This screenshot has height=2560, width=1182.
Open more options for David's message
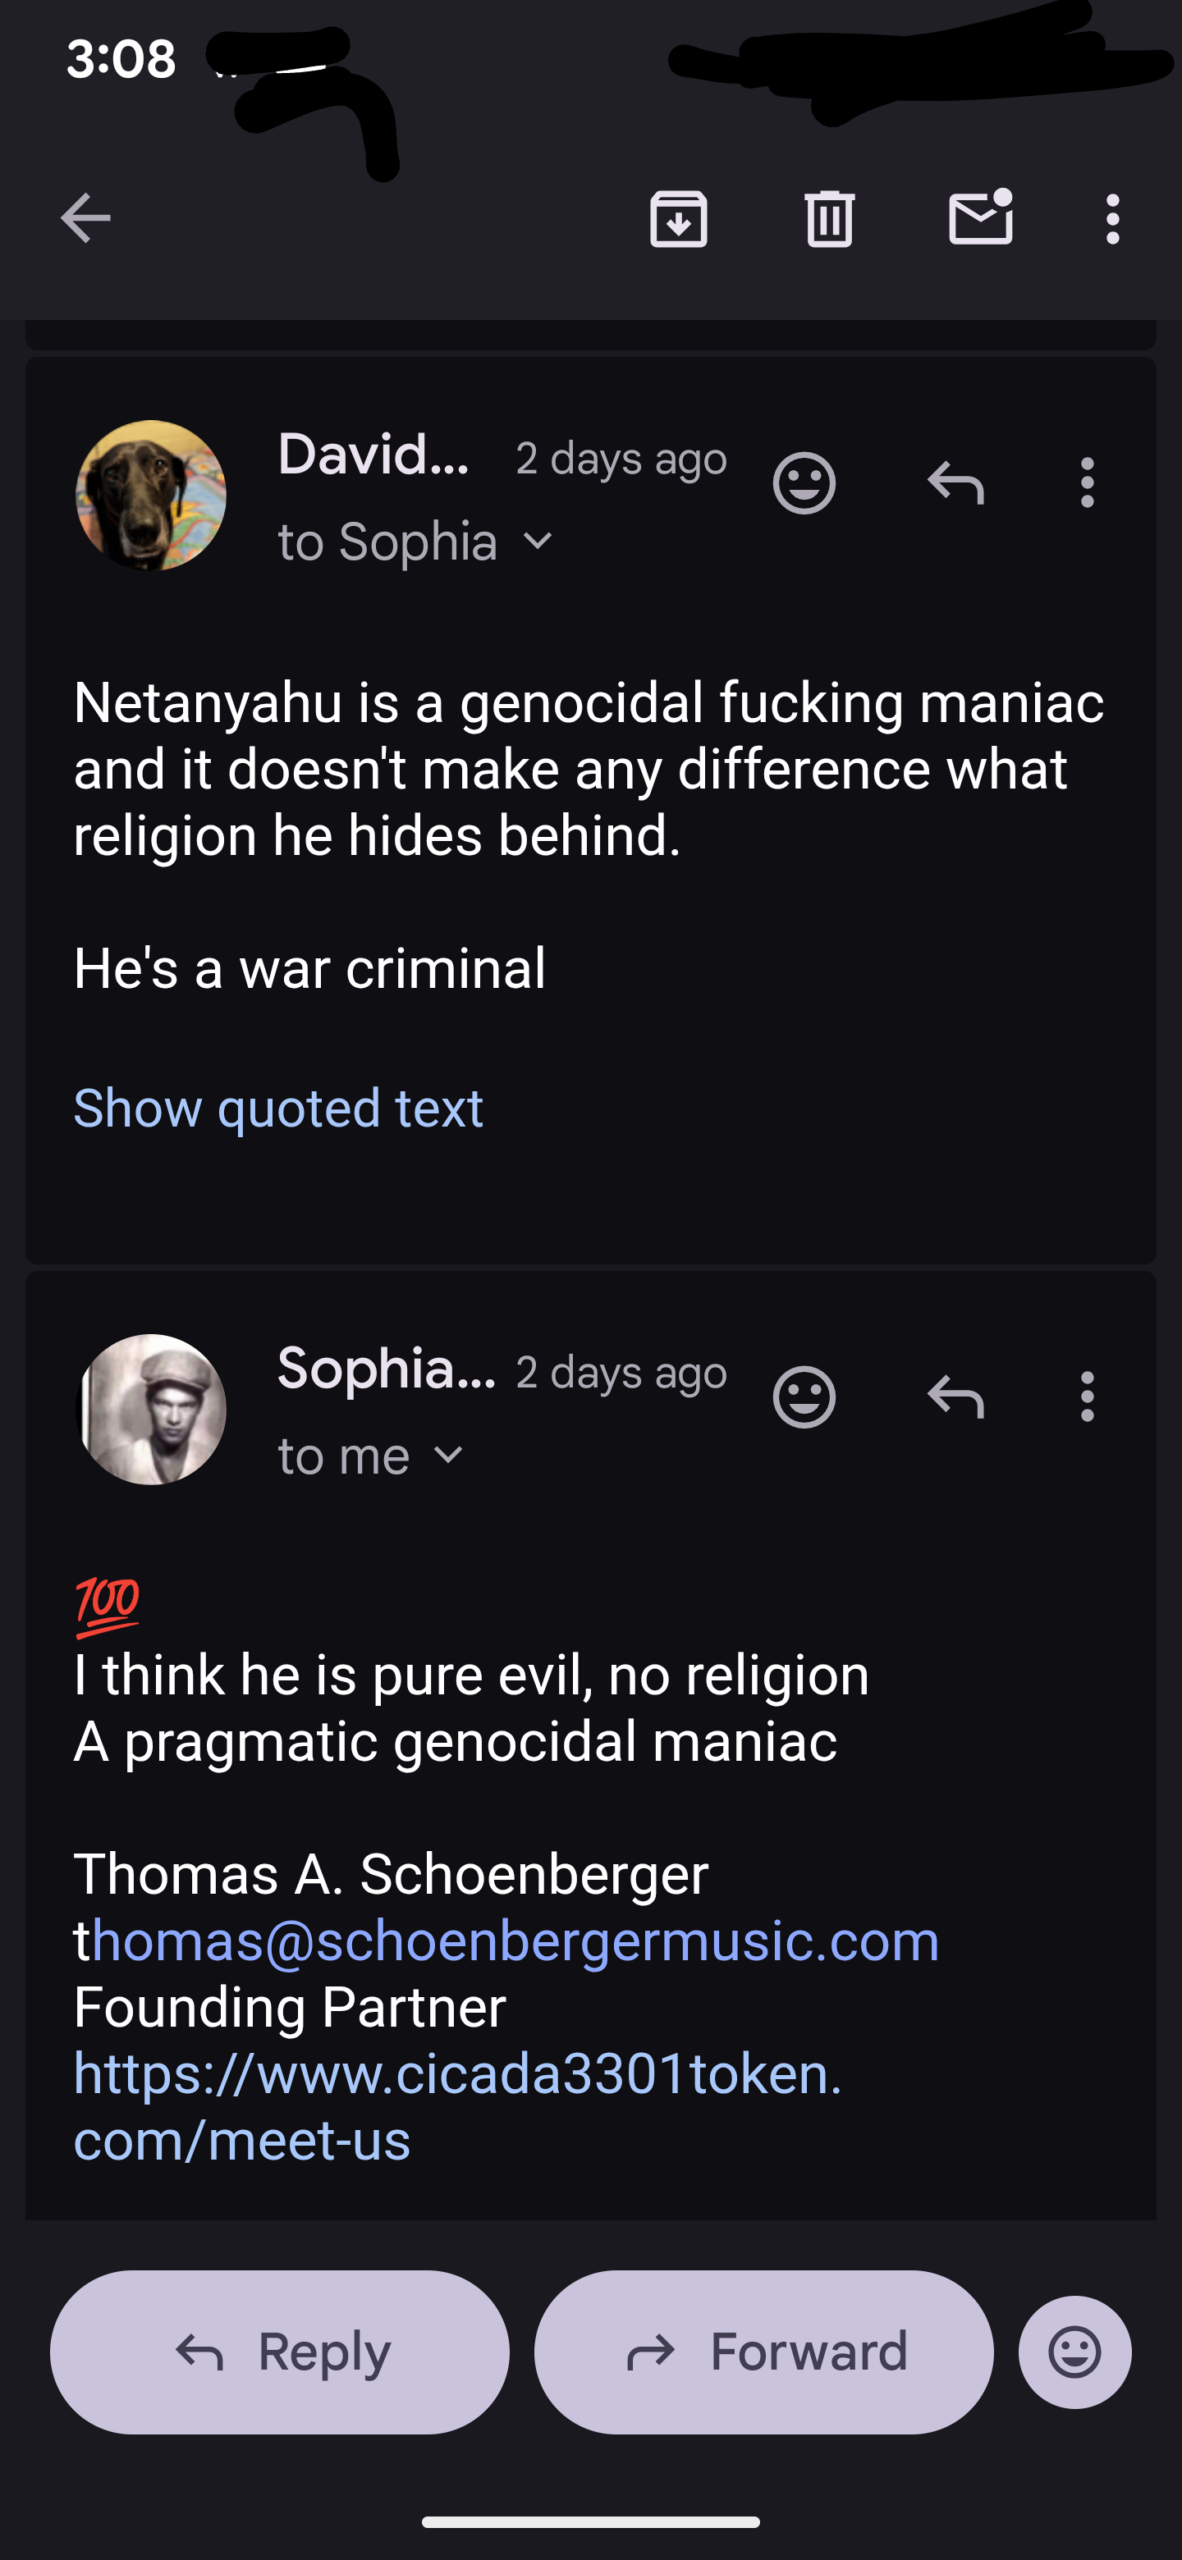1087,484
